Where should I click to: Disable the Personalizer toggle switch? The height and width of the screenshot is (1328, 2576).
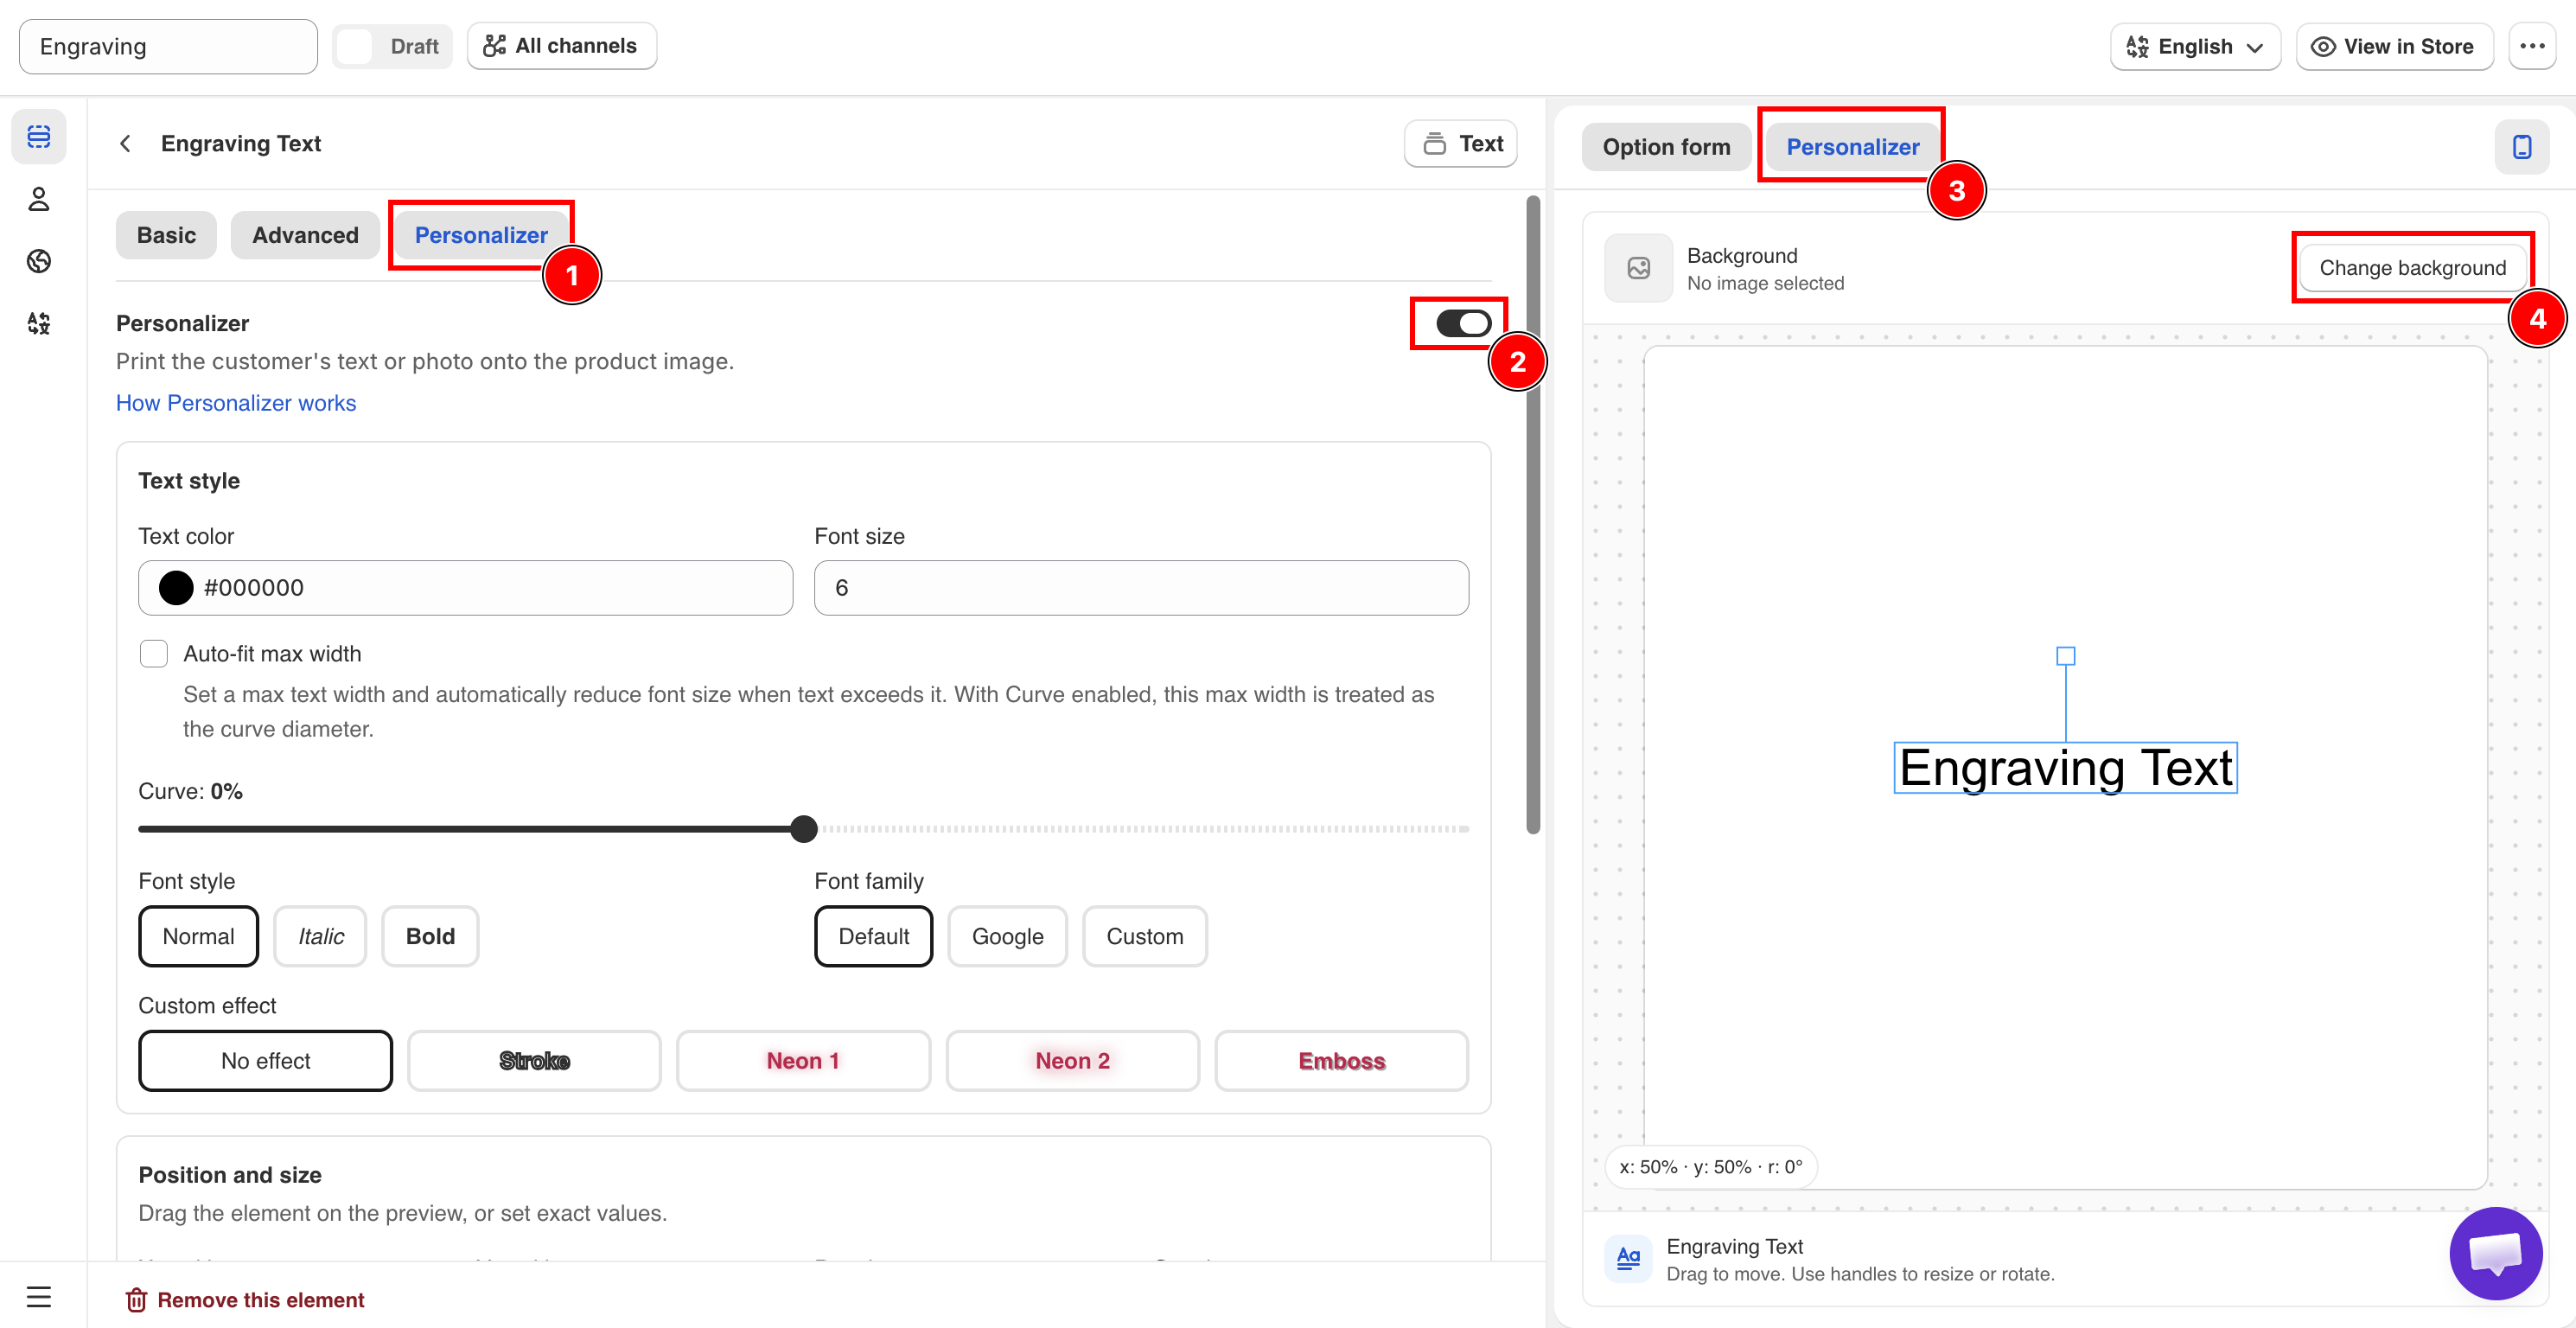[x=1463, y=323]
